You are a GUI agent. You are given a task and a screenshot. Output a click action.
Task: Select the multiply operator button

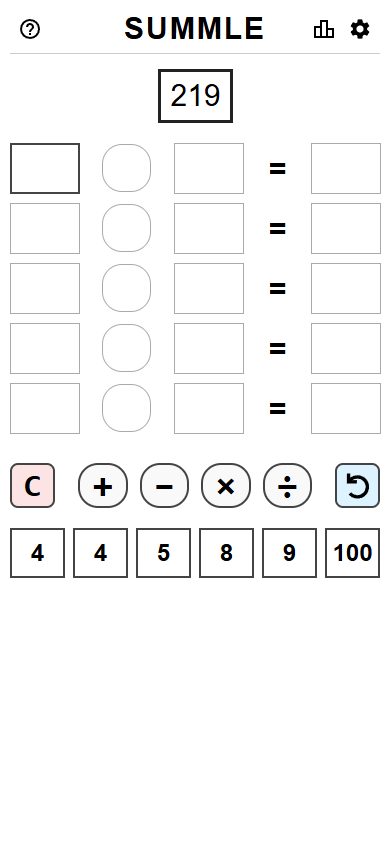coord(226,486)
